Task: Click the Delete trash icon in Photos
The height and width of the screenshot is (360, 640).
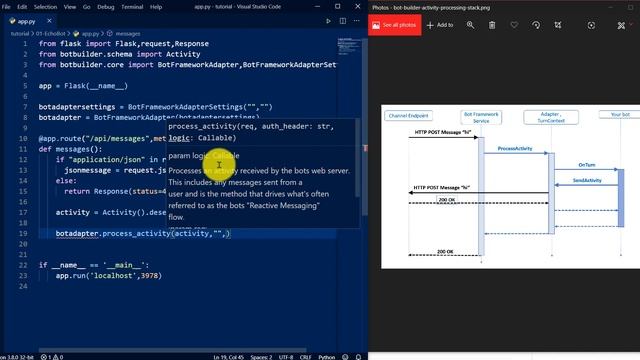Action: click(492, 25)
